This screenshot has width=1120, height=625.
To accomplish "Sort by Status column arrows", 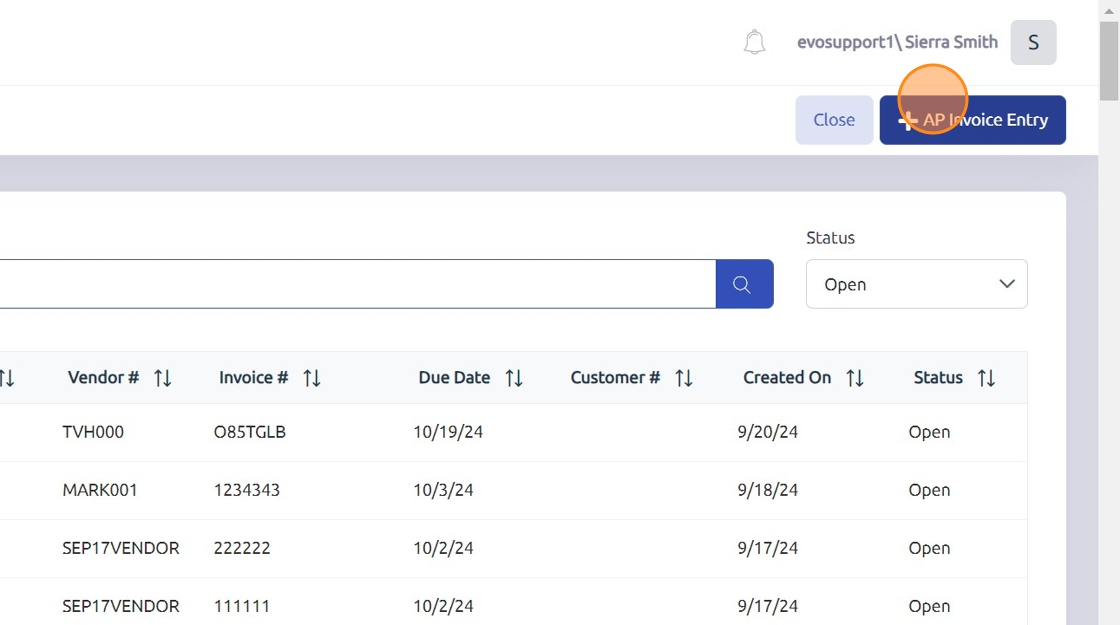I will click(987, 378).
